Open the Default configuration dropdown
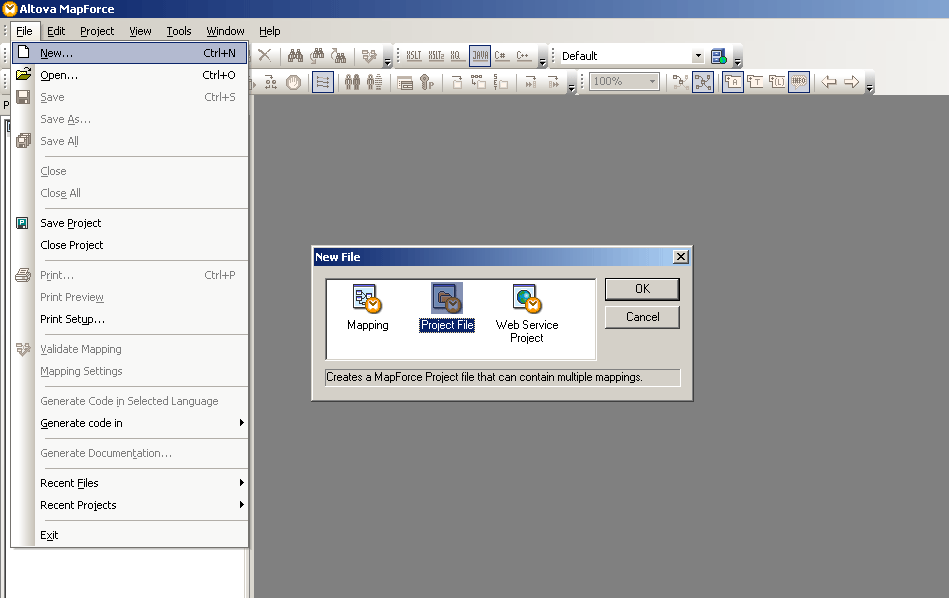 [x=698, y=56]
